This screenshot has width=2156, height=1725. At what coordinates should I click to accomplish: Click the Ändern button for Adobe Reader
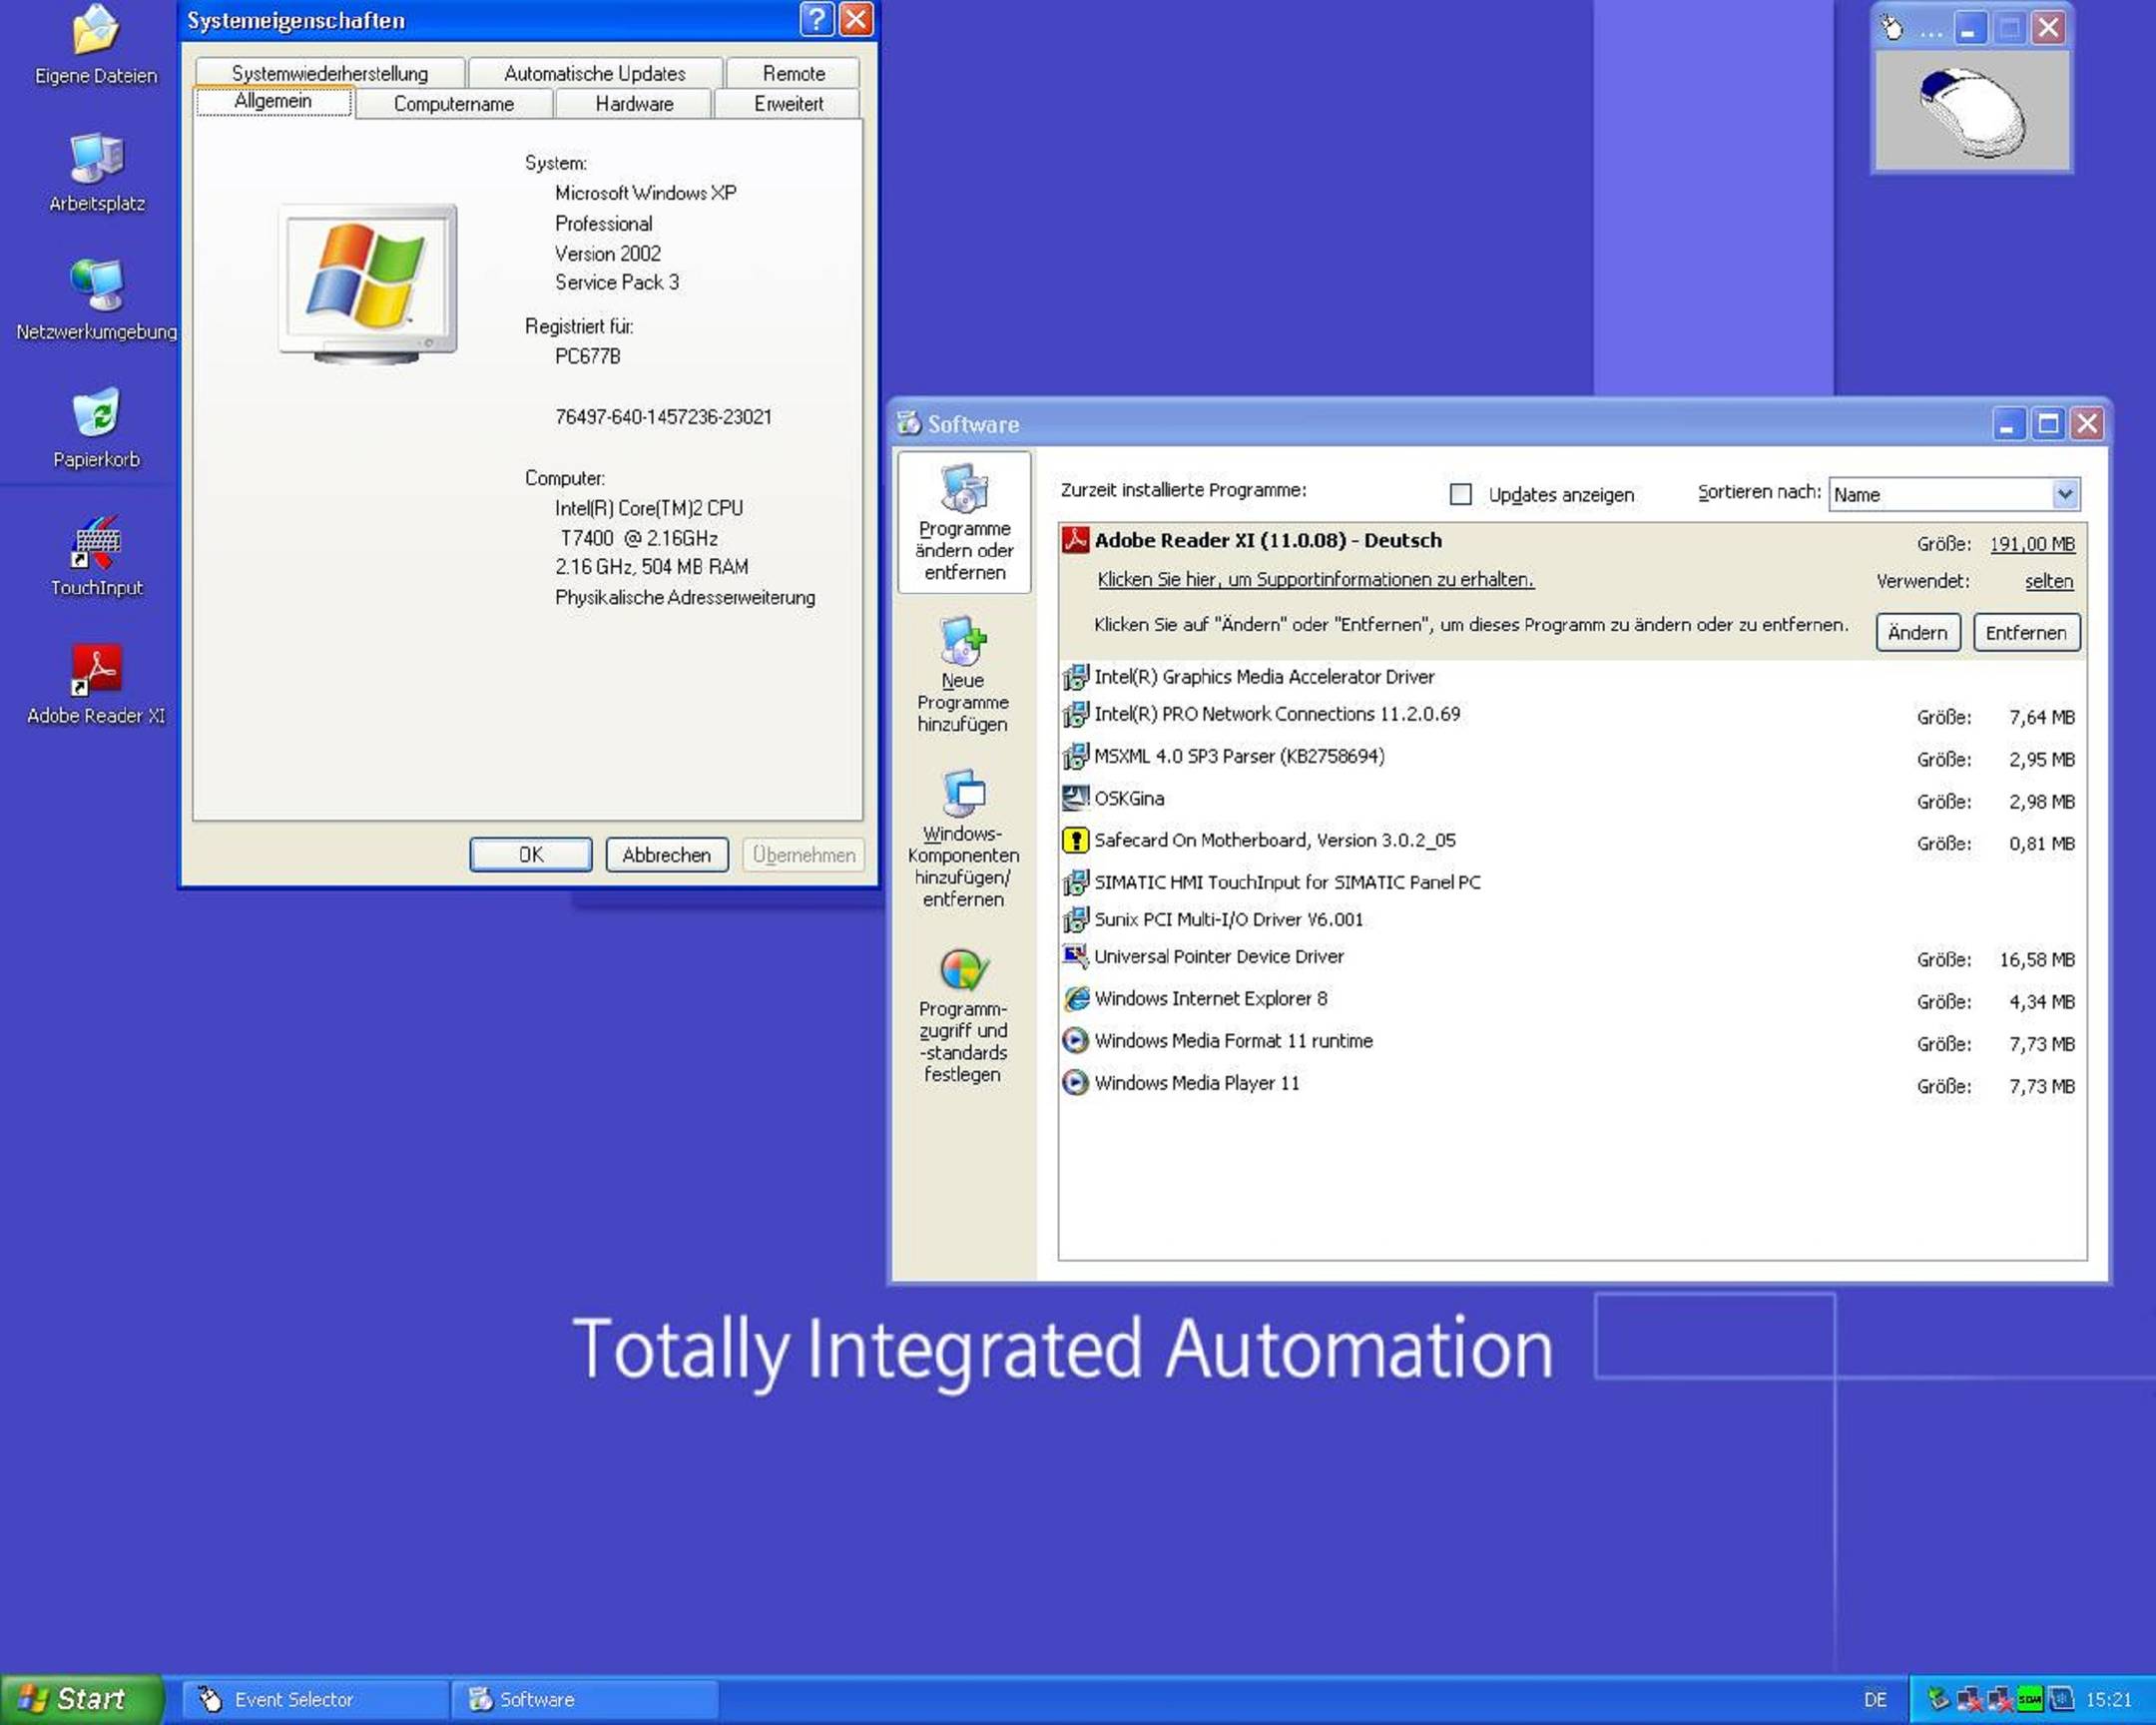[1917, 633]
